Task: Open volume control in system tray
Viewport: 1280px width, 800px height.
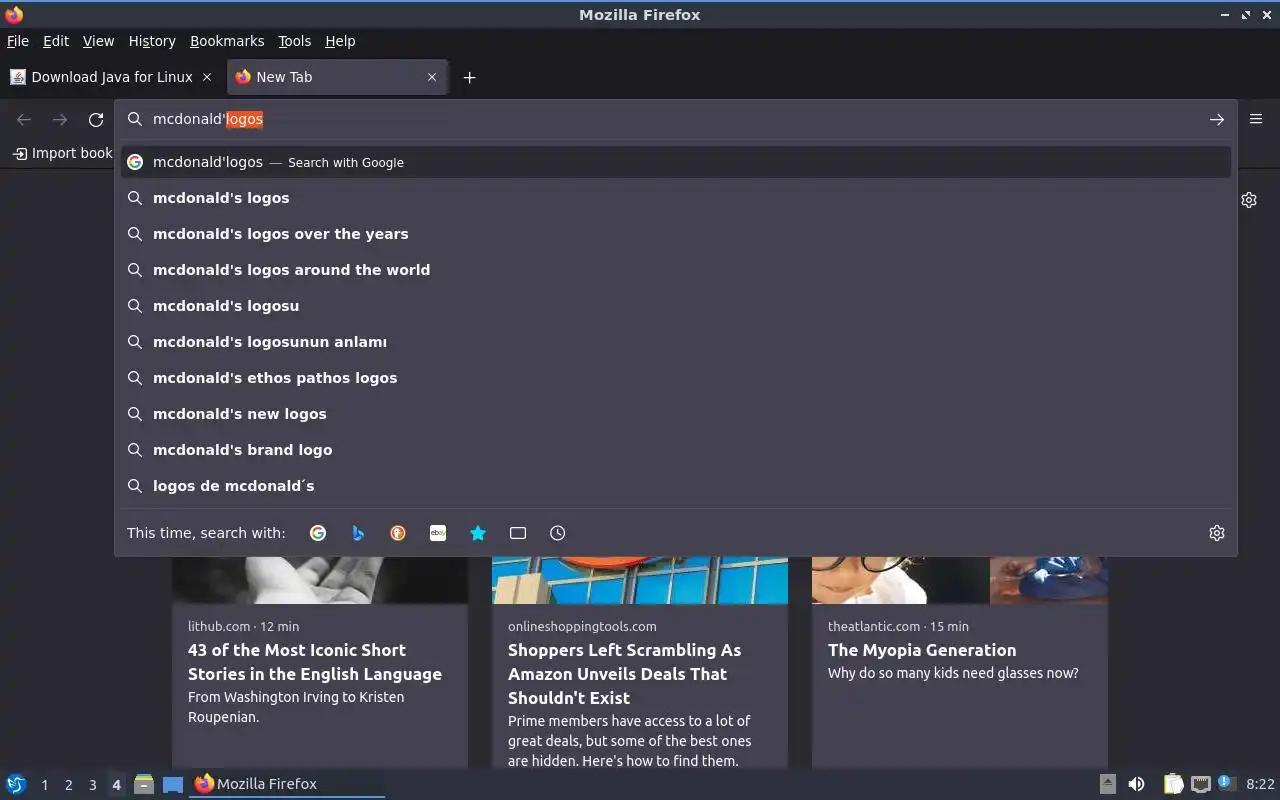Action: (1136, 784)
